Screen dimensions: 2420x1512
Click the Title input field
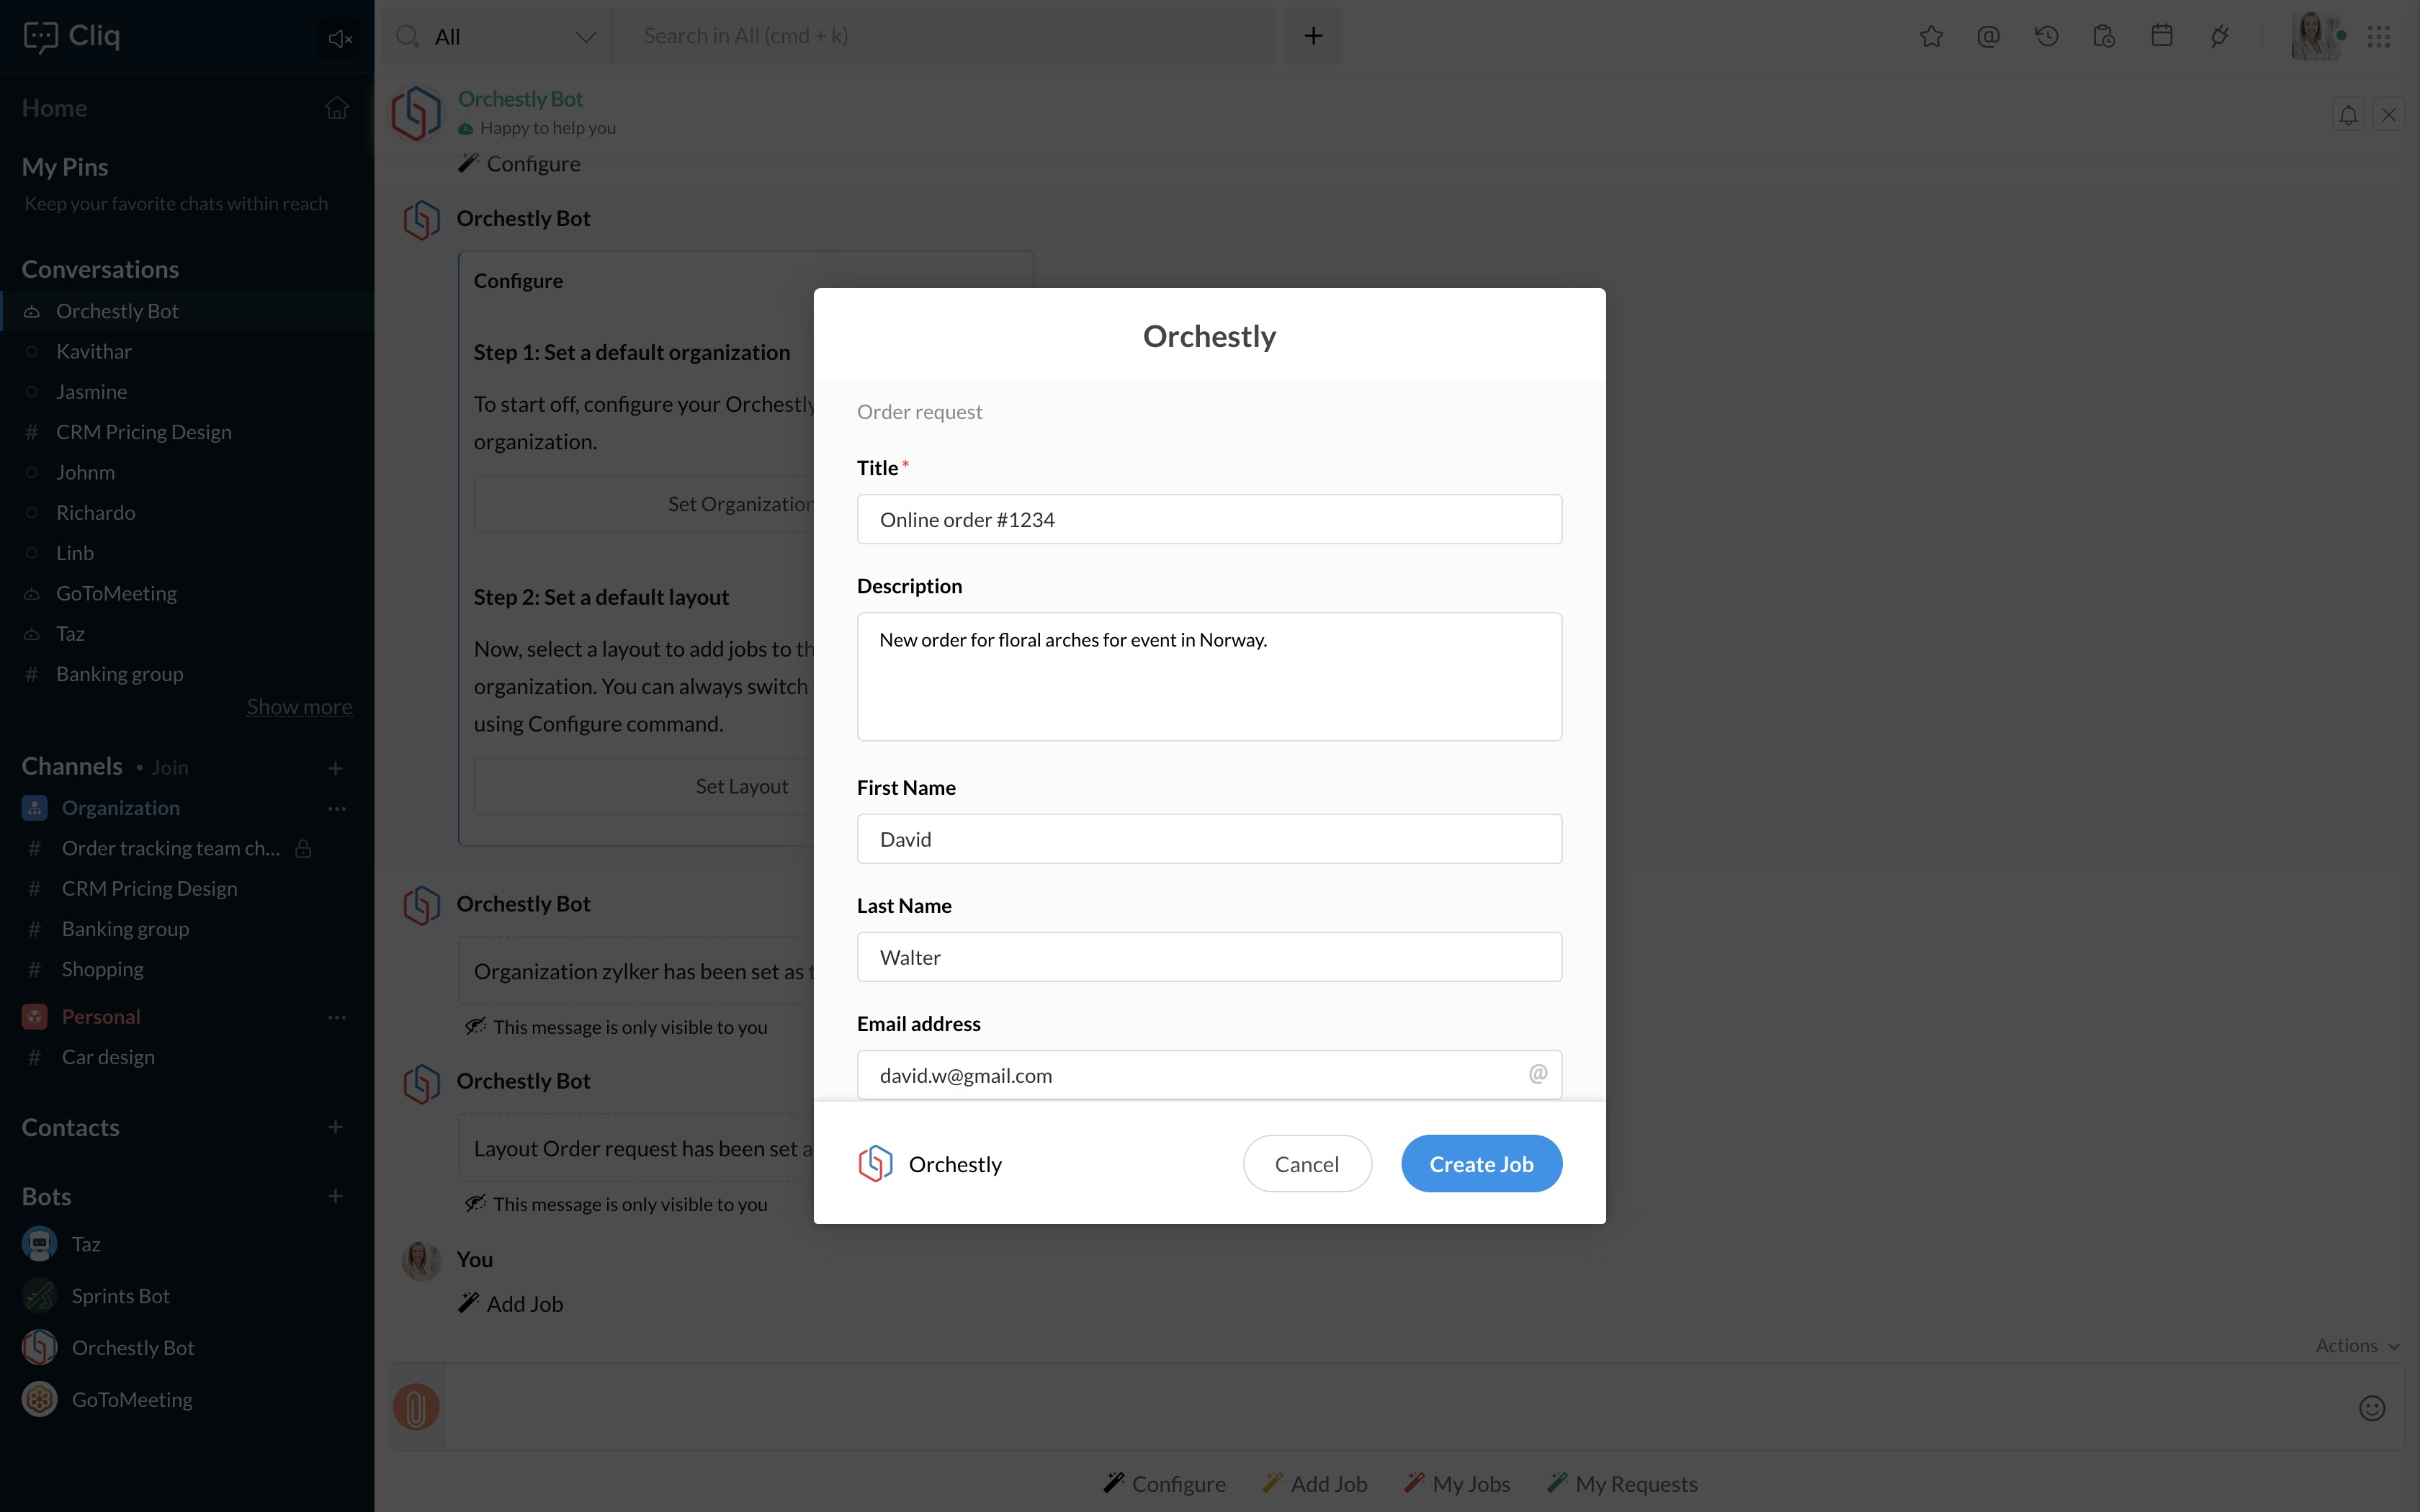[1208, 519]
